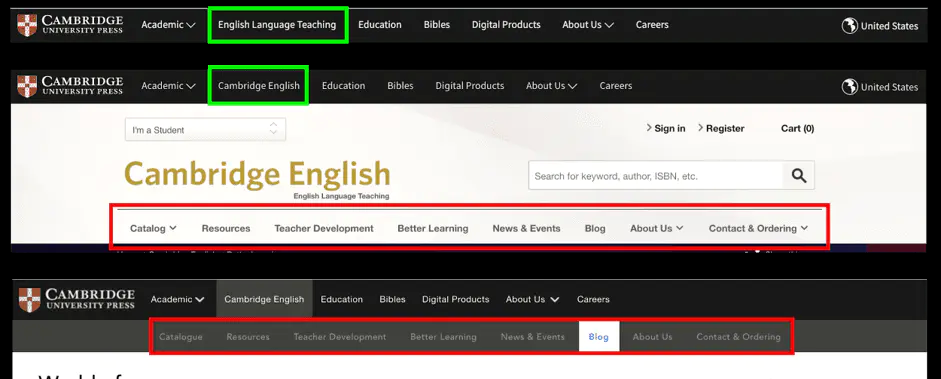Click Cambridge University Press logo beside English Language Teaching bar
This screenshot has width=941, height=379.
coord(70,25)
